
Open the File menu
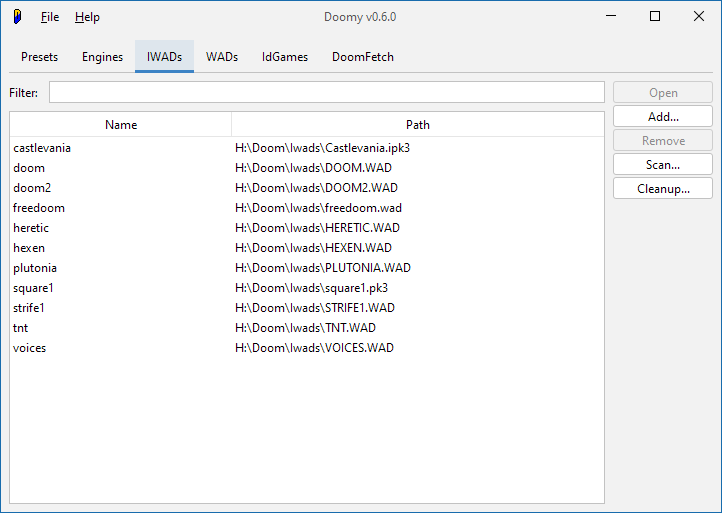(50, 17)
